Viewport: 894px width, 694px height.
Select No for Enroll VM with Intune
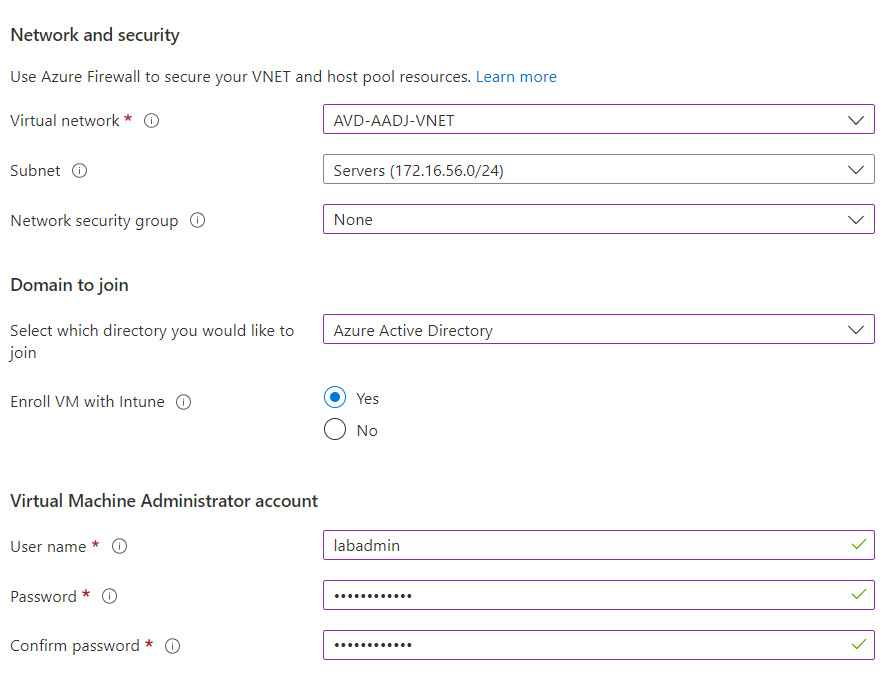[x=335, y=430]
